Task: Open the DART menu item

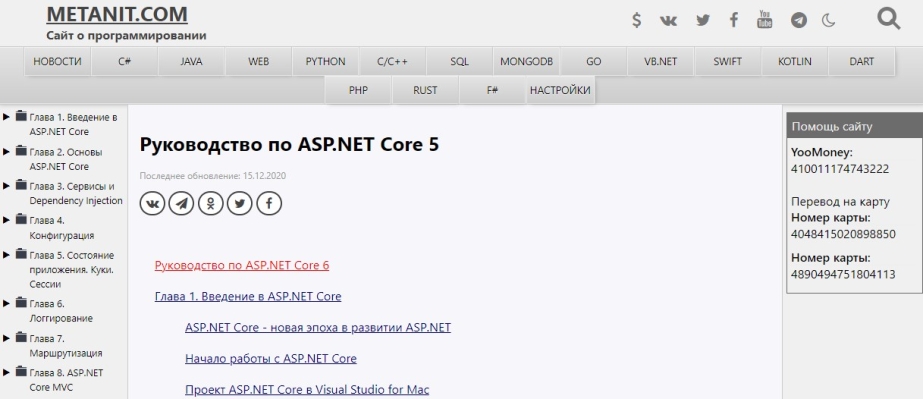Action: [x=862, y=61]
